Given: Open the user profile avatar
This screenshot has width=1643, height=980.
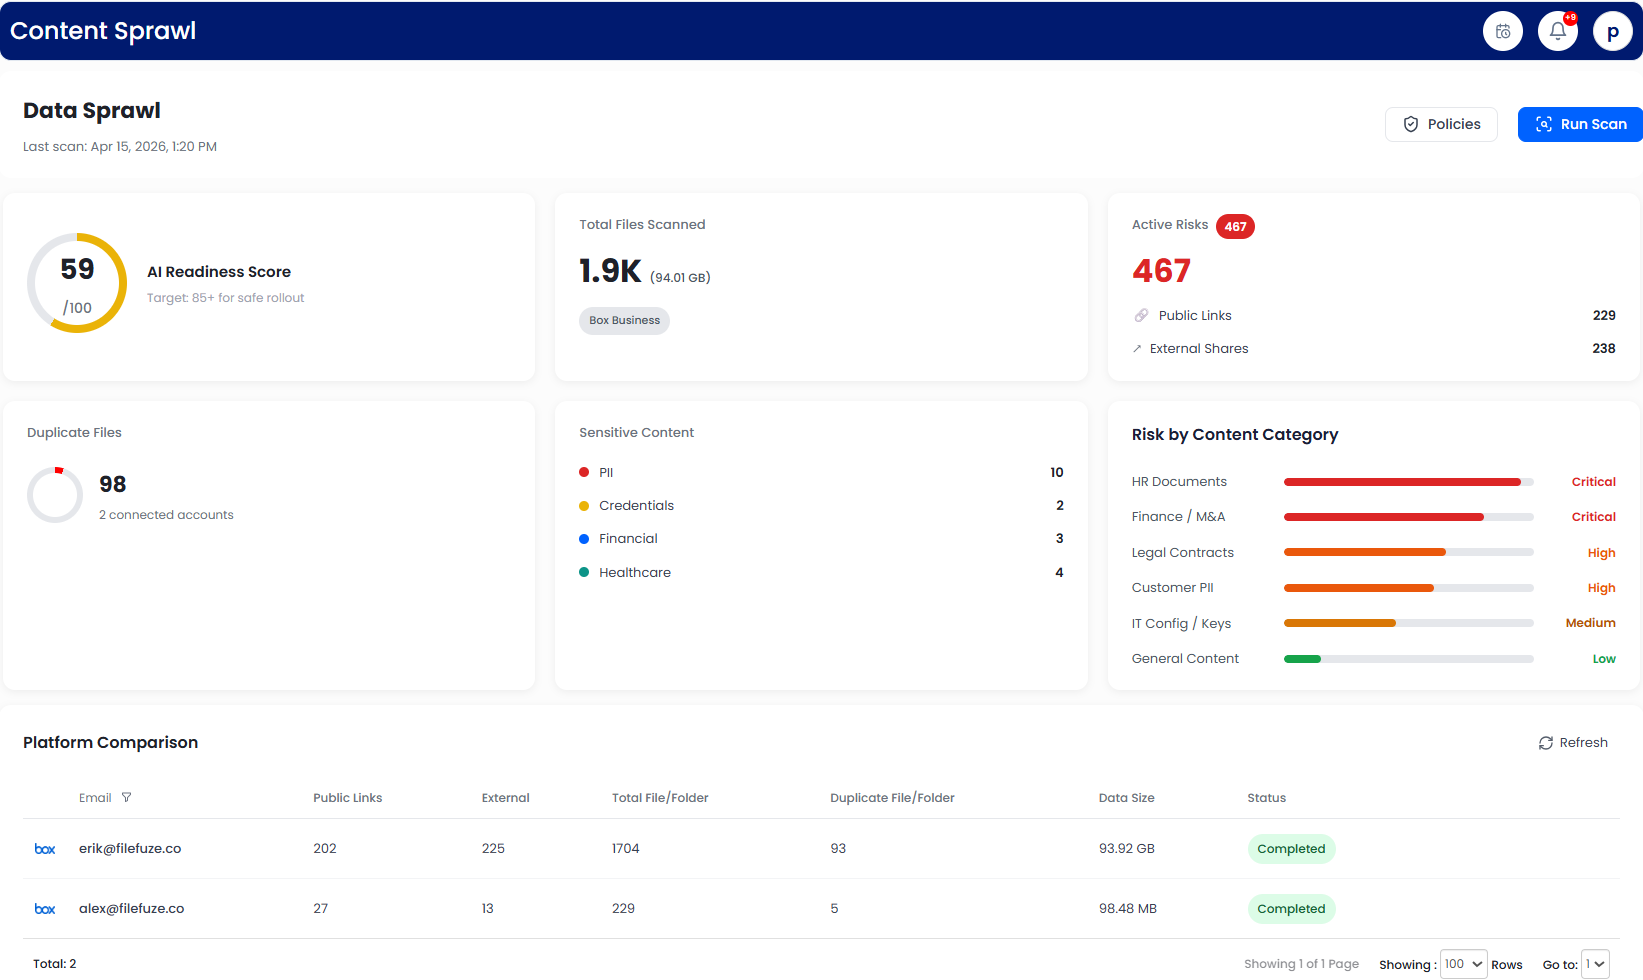Looking at the screenshot, I should point(1612,31).
